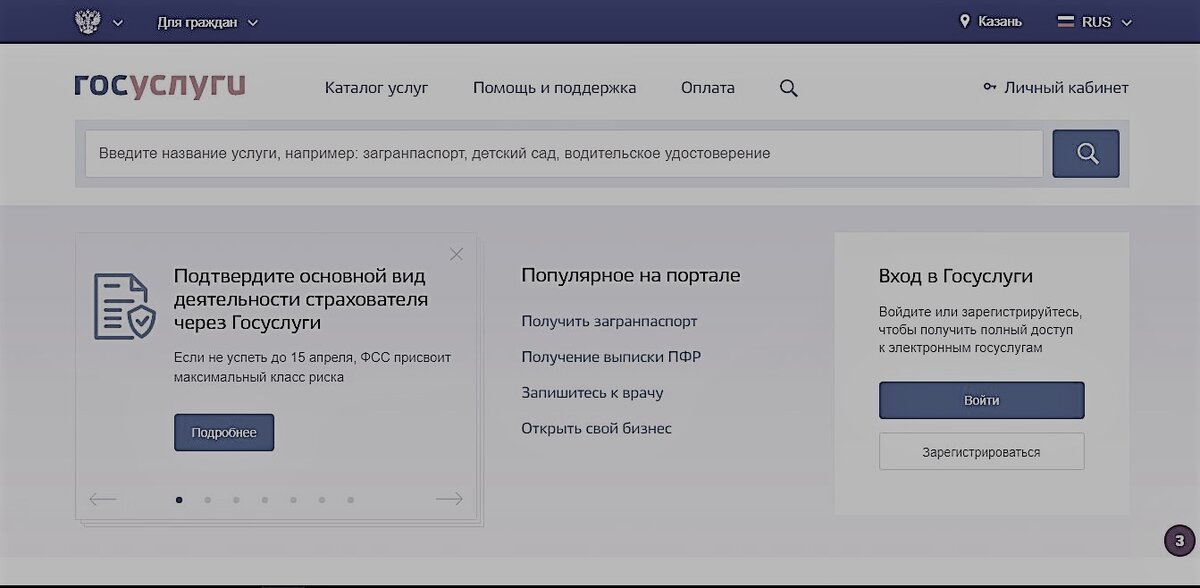Close the insurer activity banner
1200x588 pixels.
point(456,254)
